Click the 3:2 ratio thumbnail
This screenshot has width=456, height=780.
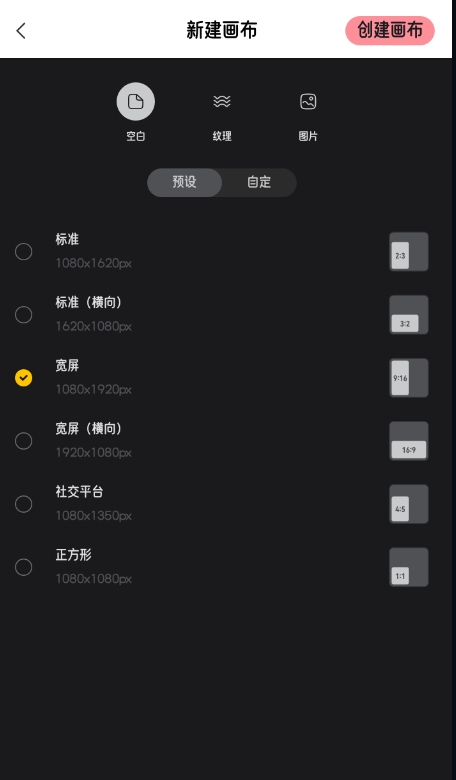coord(409,314)
